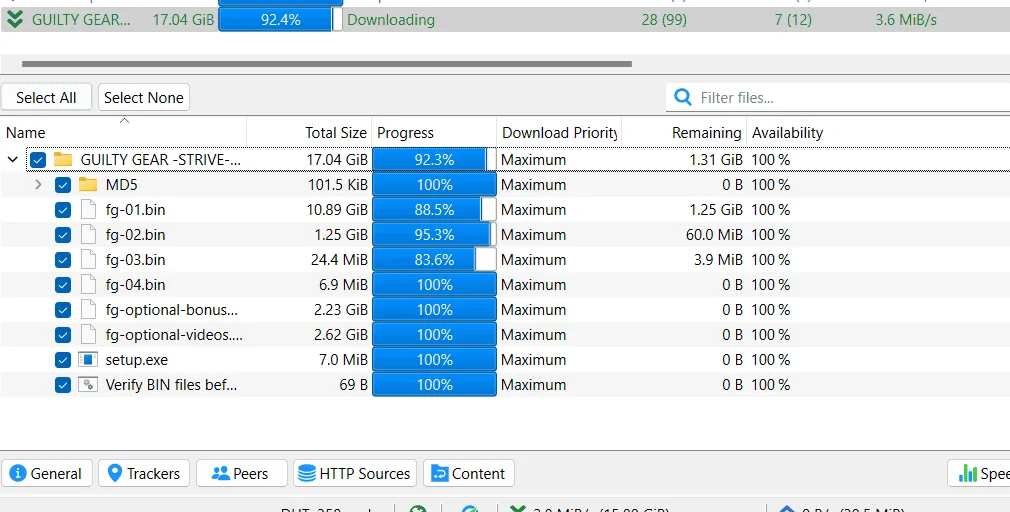Image resolution: width=1010 pixels, height=512 pixels.
Task: Open the HTTP Sources tab
Action: pos(355,473)
